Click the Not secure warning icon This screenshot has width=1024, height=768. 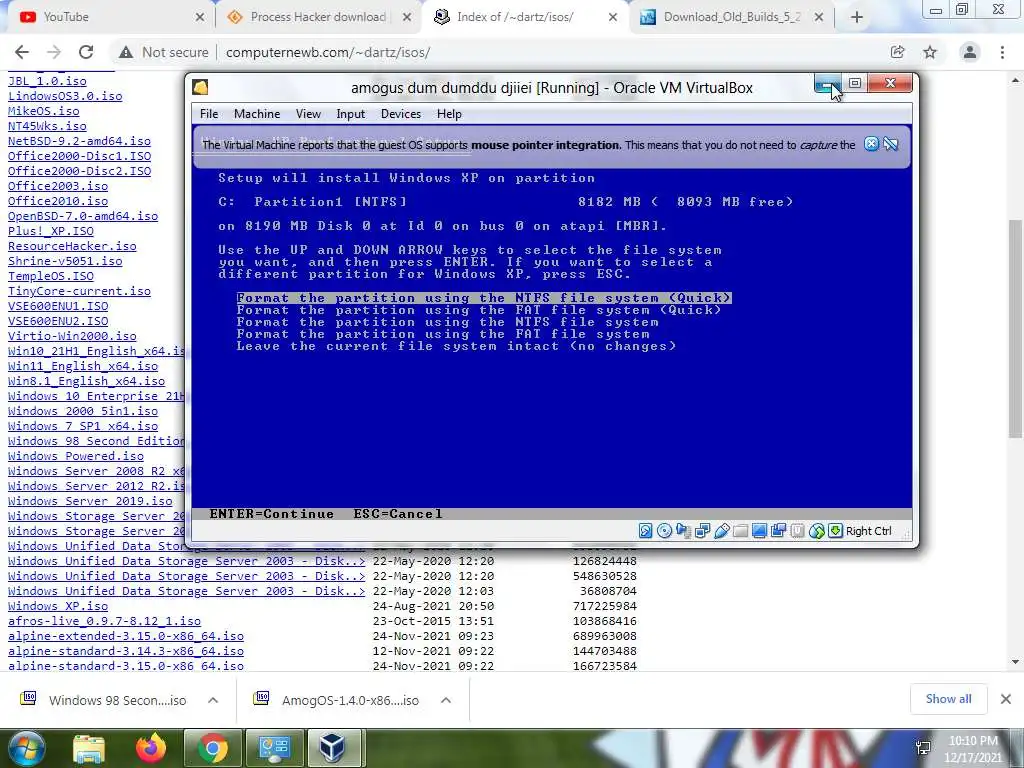126,52
